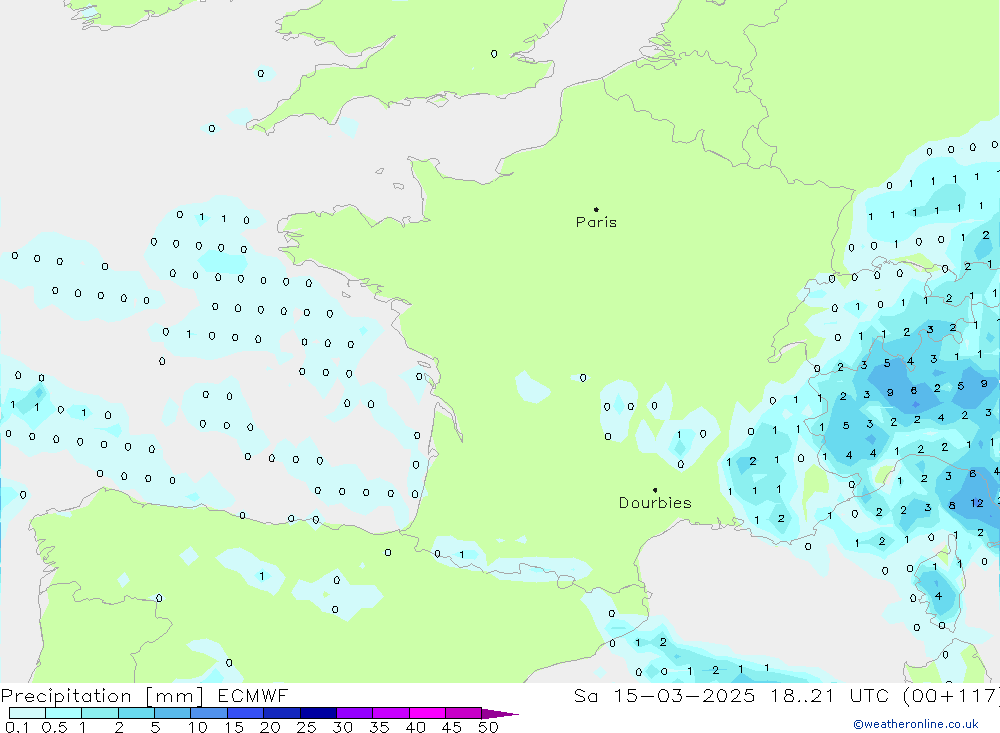1000x733 pixels.
Task: Click the 10 legend scale label
Action: click(197, 727)
